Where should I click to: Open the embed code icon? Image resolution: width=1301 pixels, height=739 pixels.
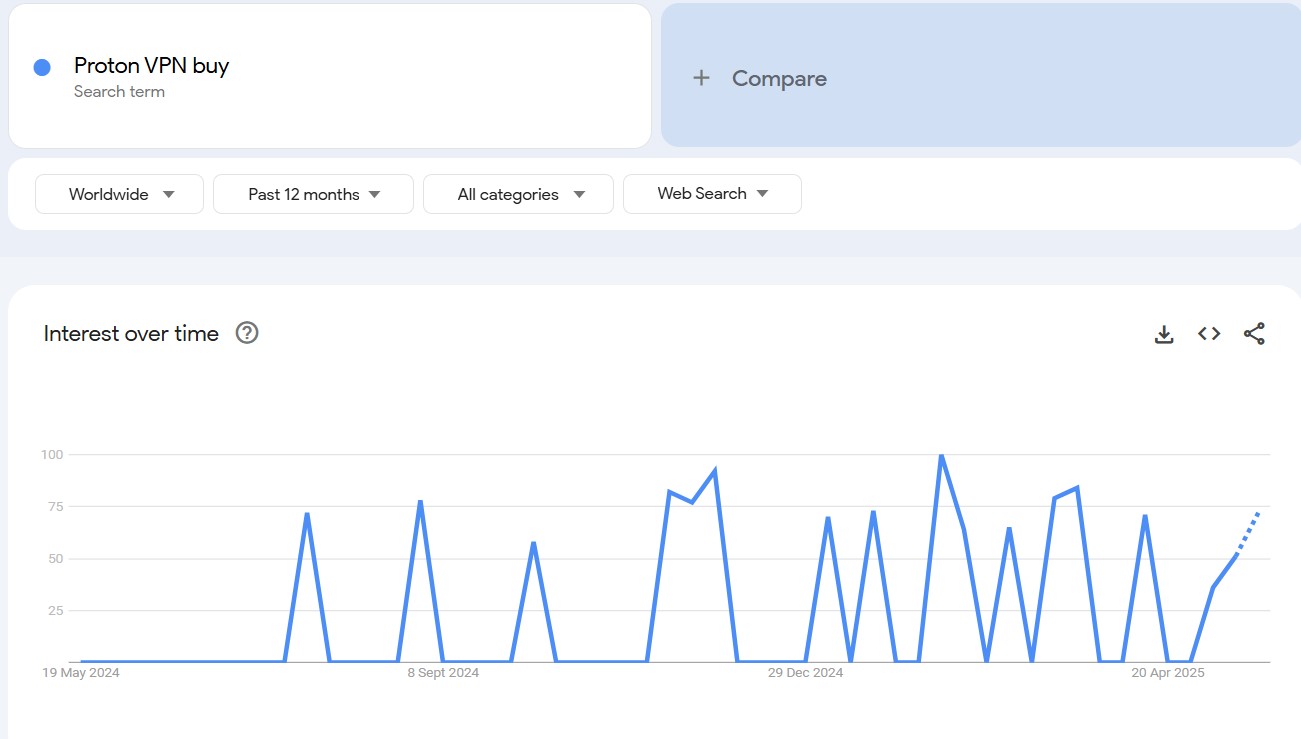(x=1209, y=334)
